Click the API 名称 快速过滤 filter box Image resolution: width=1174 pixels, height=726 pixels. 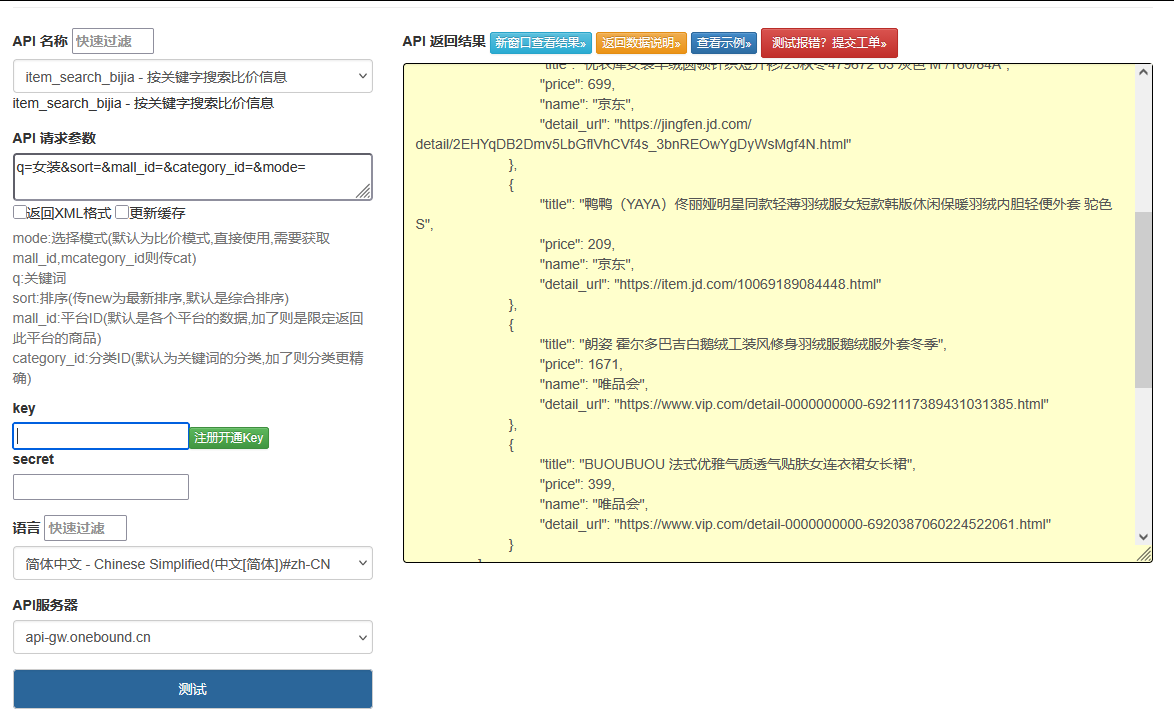click(110, 41)
